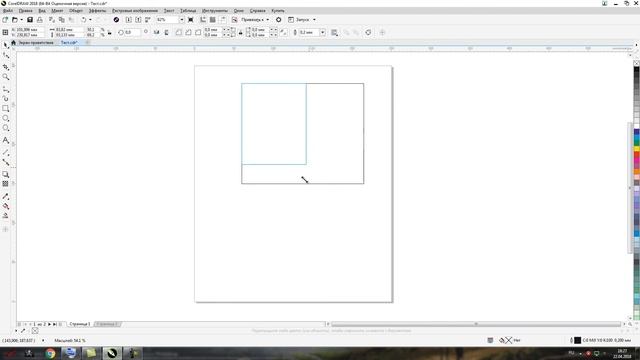Image resolution: width=640 pixels, height=360 pixels.
Task: Toggle scalloped corner style
Action: point(189,32)
